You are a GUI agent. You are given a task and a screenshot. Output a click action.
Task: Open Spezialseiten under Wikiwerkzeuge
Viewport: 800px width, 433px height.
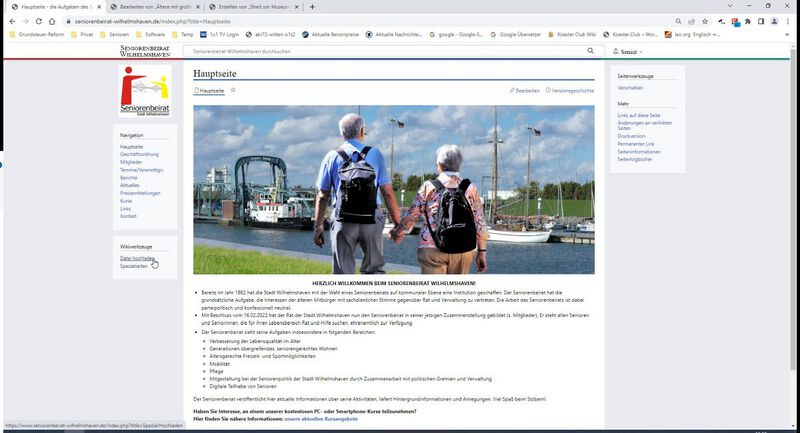point(134,266)
